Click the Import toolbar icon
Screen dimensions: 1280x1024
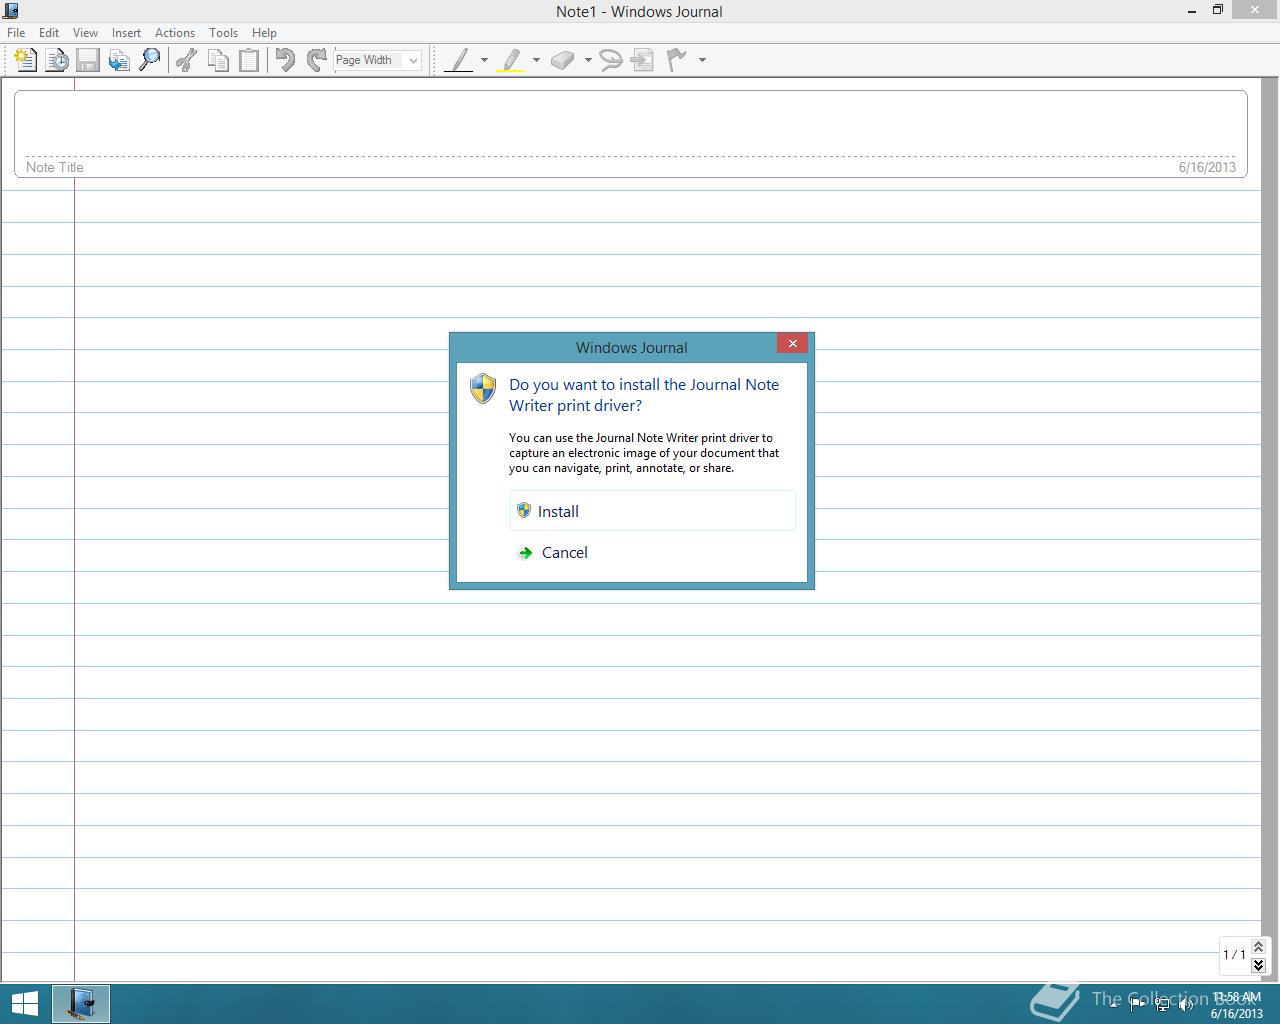119,60
